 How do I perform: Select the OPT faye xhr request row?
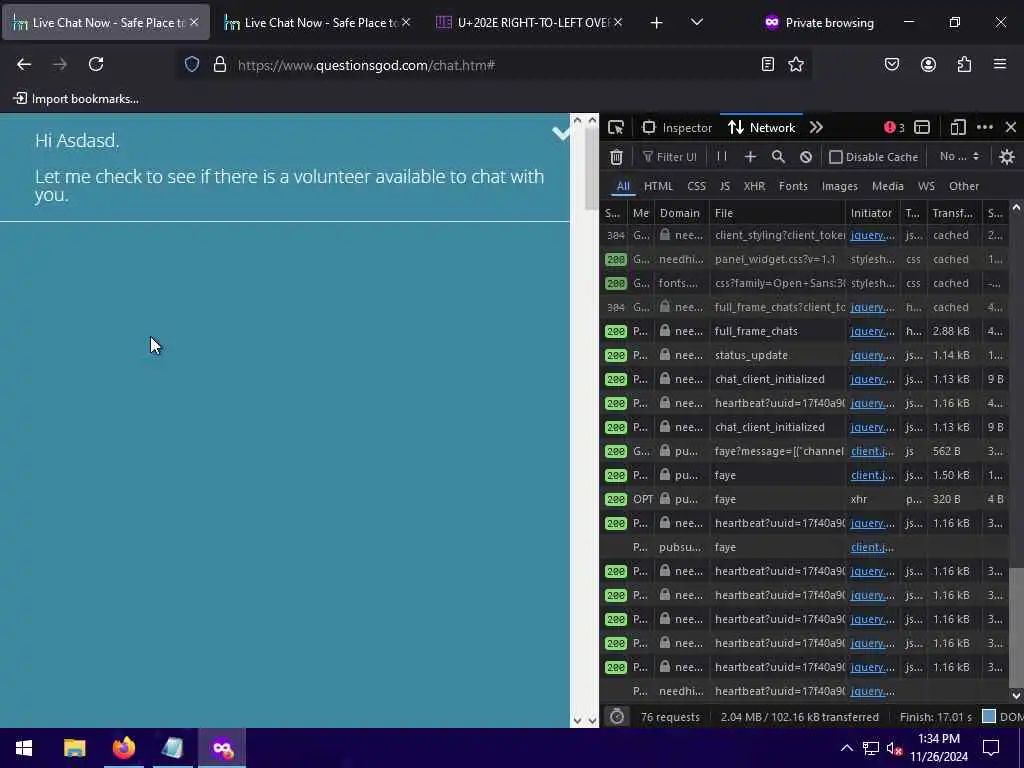coord(805,499)
